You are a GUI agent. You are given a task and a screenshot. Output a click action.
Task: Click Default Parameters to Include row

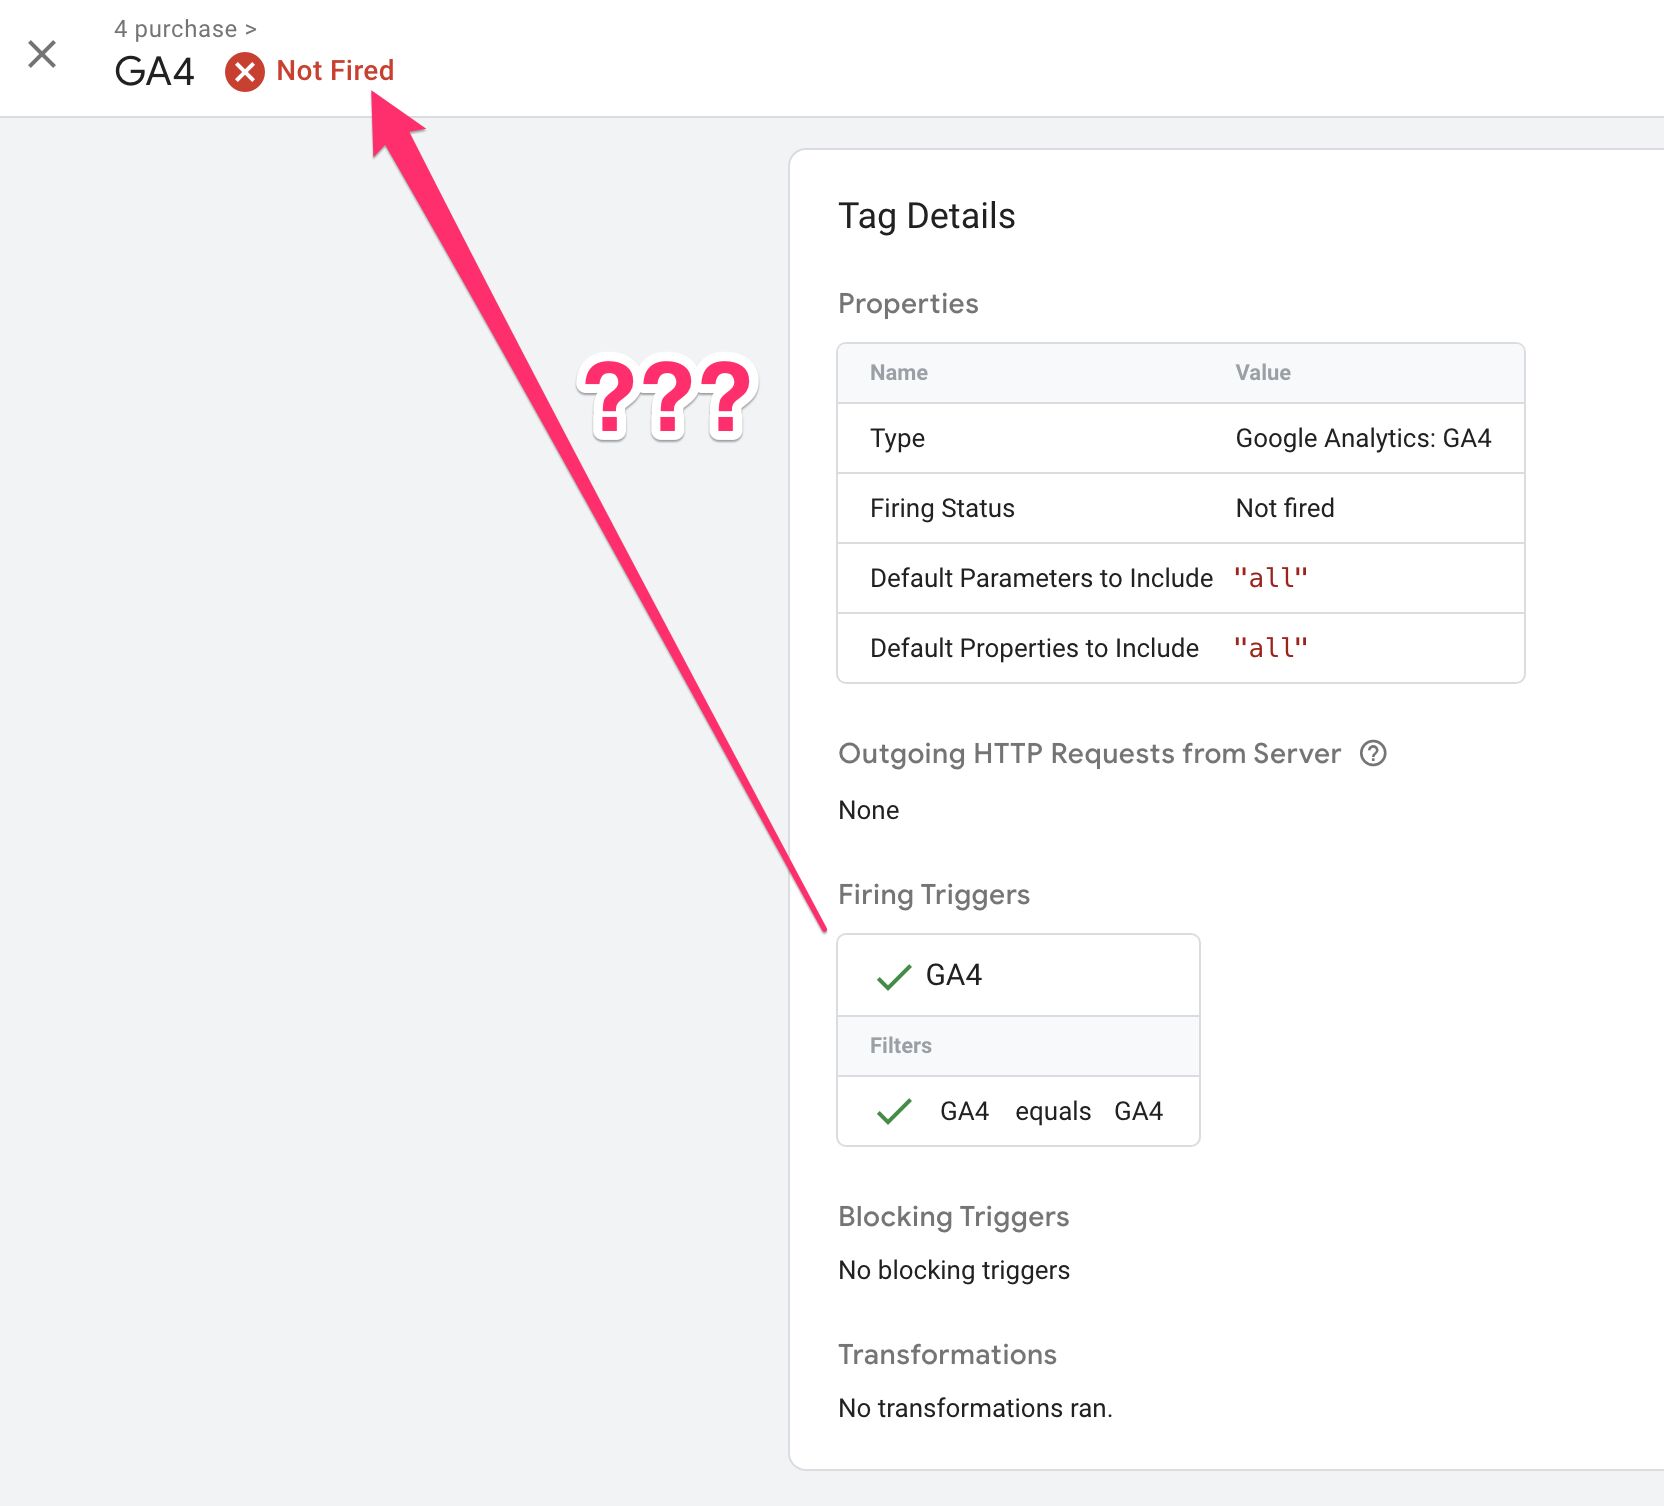point(1180,578)
